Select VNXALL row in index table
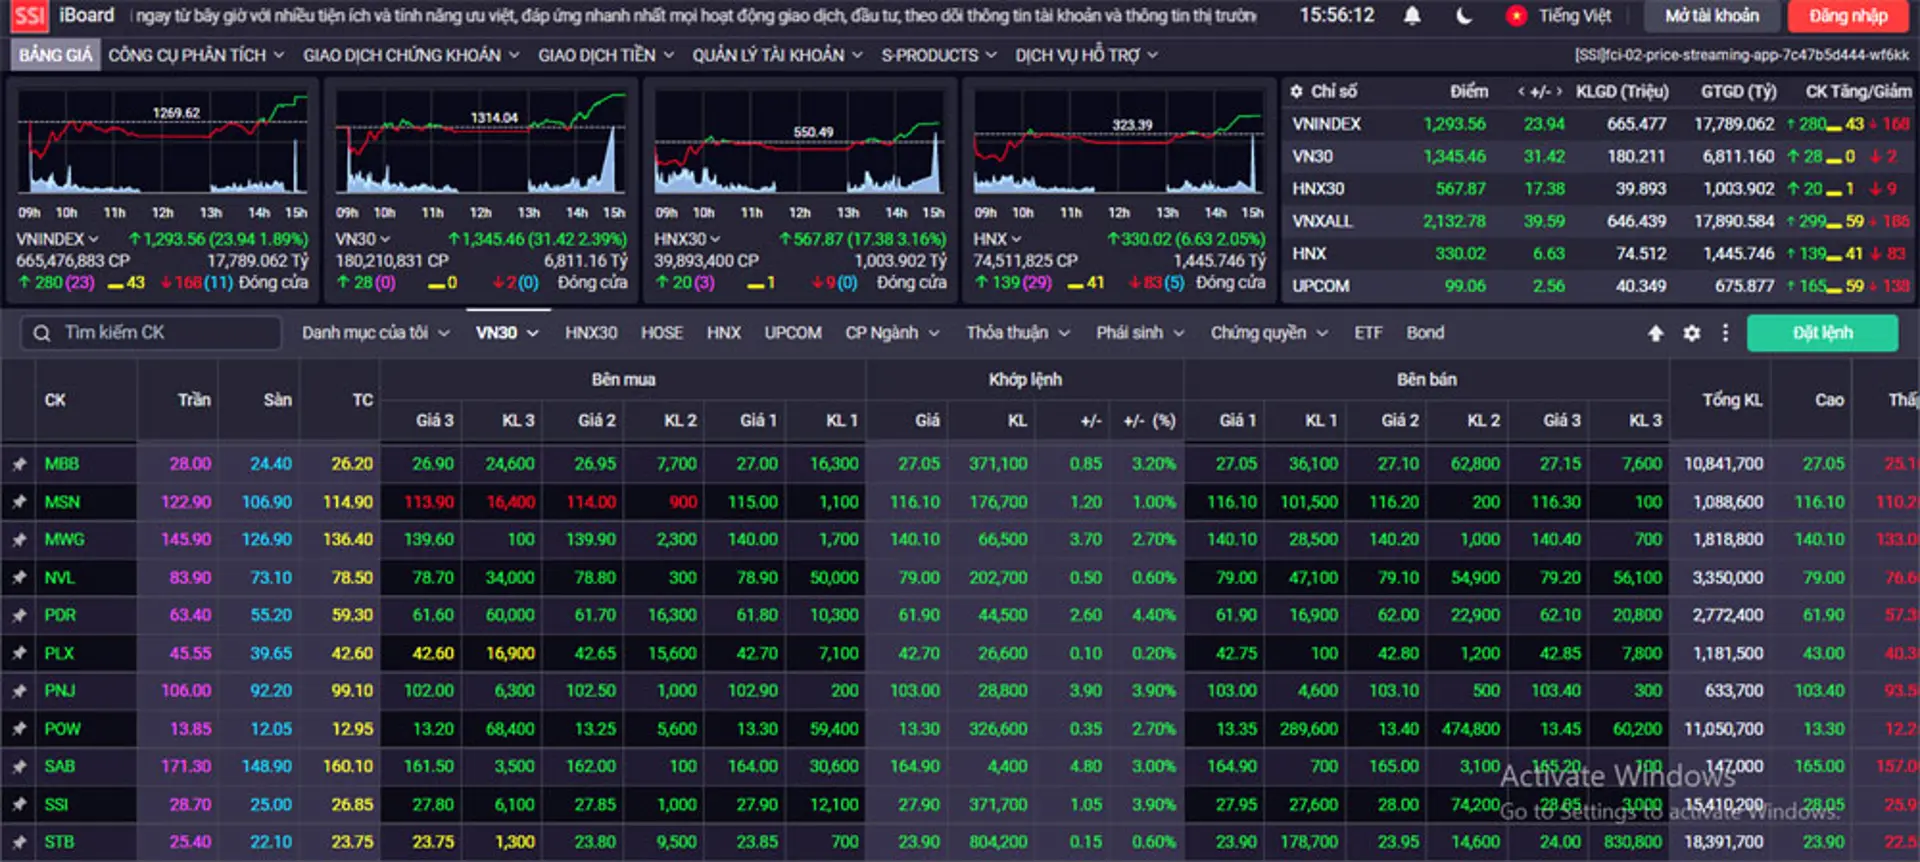 1600,221
